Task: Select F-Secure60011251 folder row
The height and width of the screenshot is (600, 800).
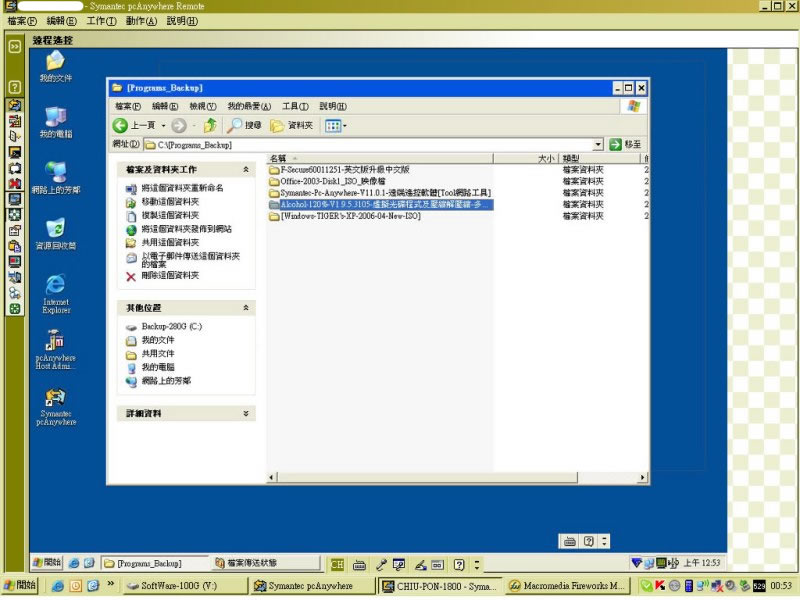Action: pos(339,169)
